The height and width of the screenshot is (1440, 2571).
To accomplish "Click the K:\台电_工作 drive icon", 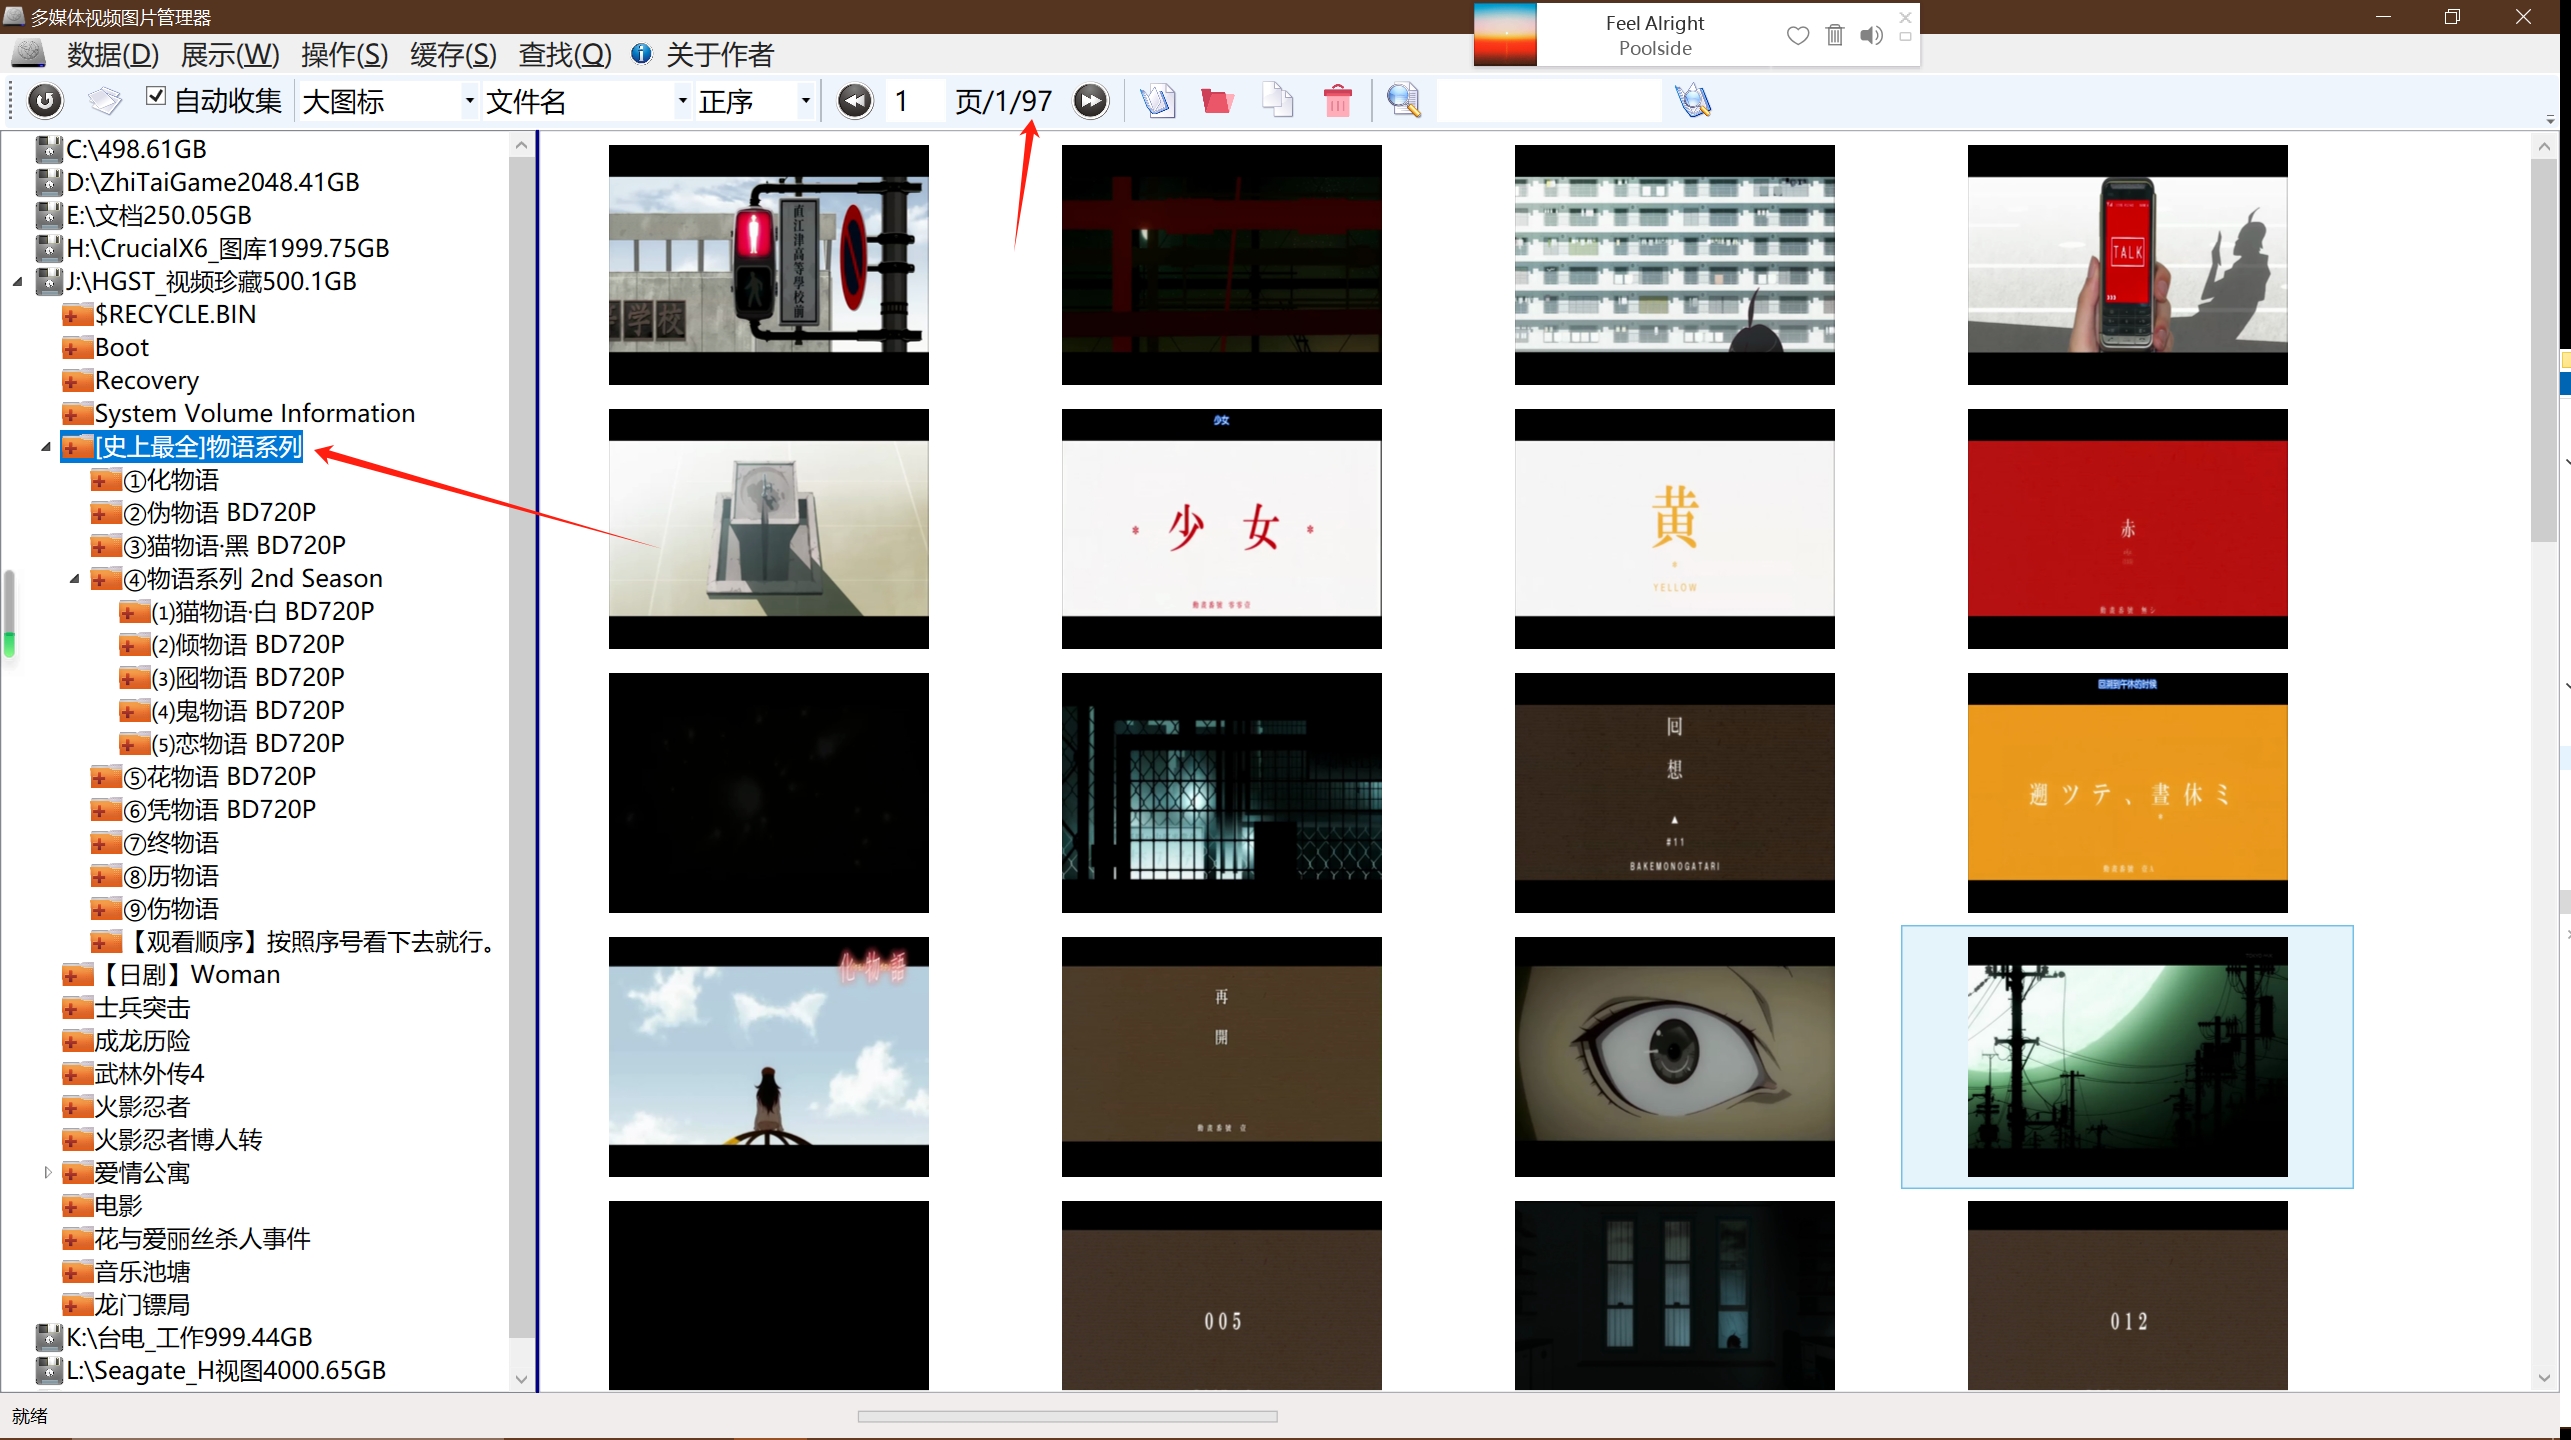I will tap(49, 1338).
